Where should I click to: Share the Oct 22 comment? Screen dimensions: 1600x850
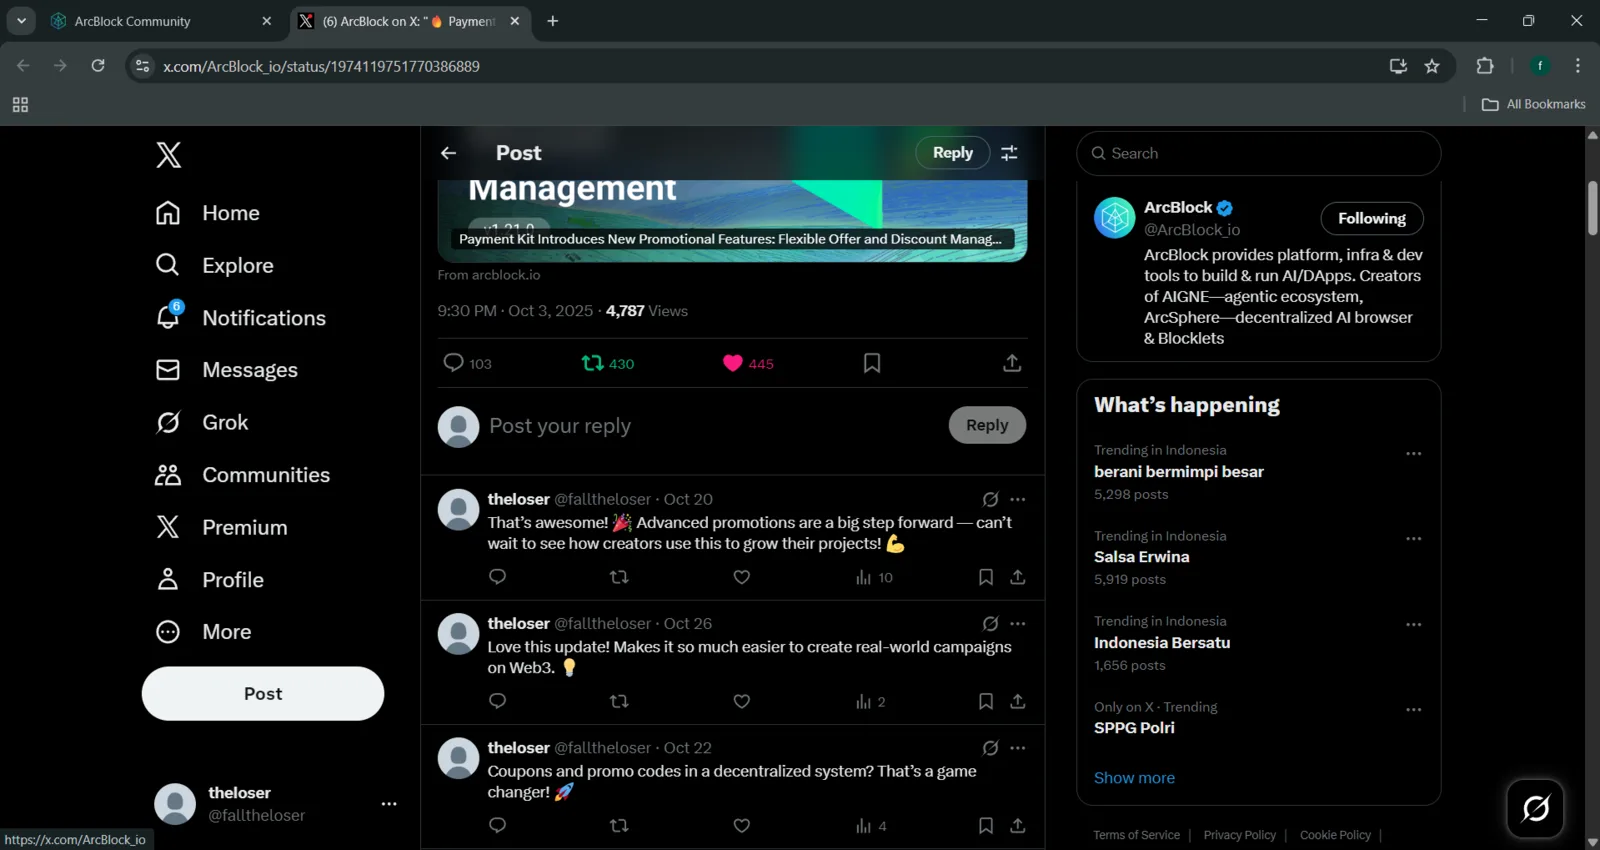(1018, 825)
